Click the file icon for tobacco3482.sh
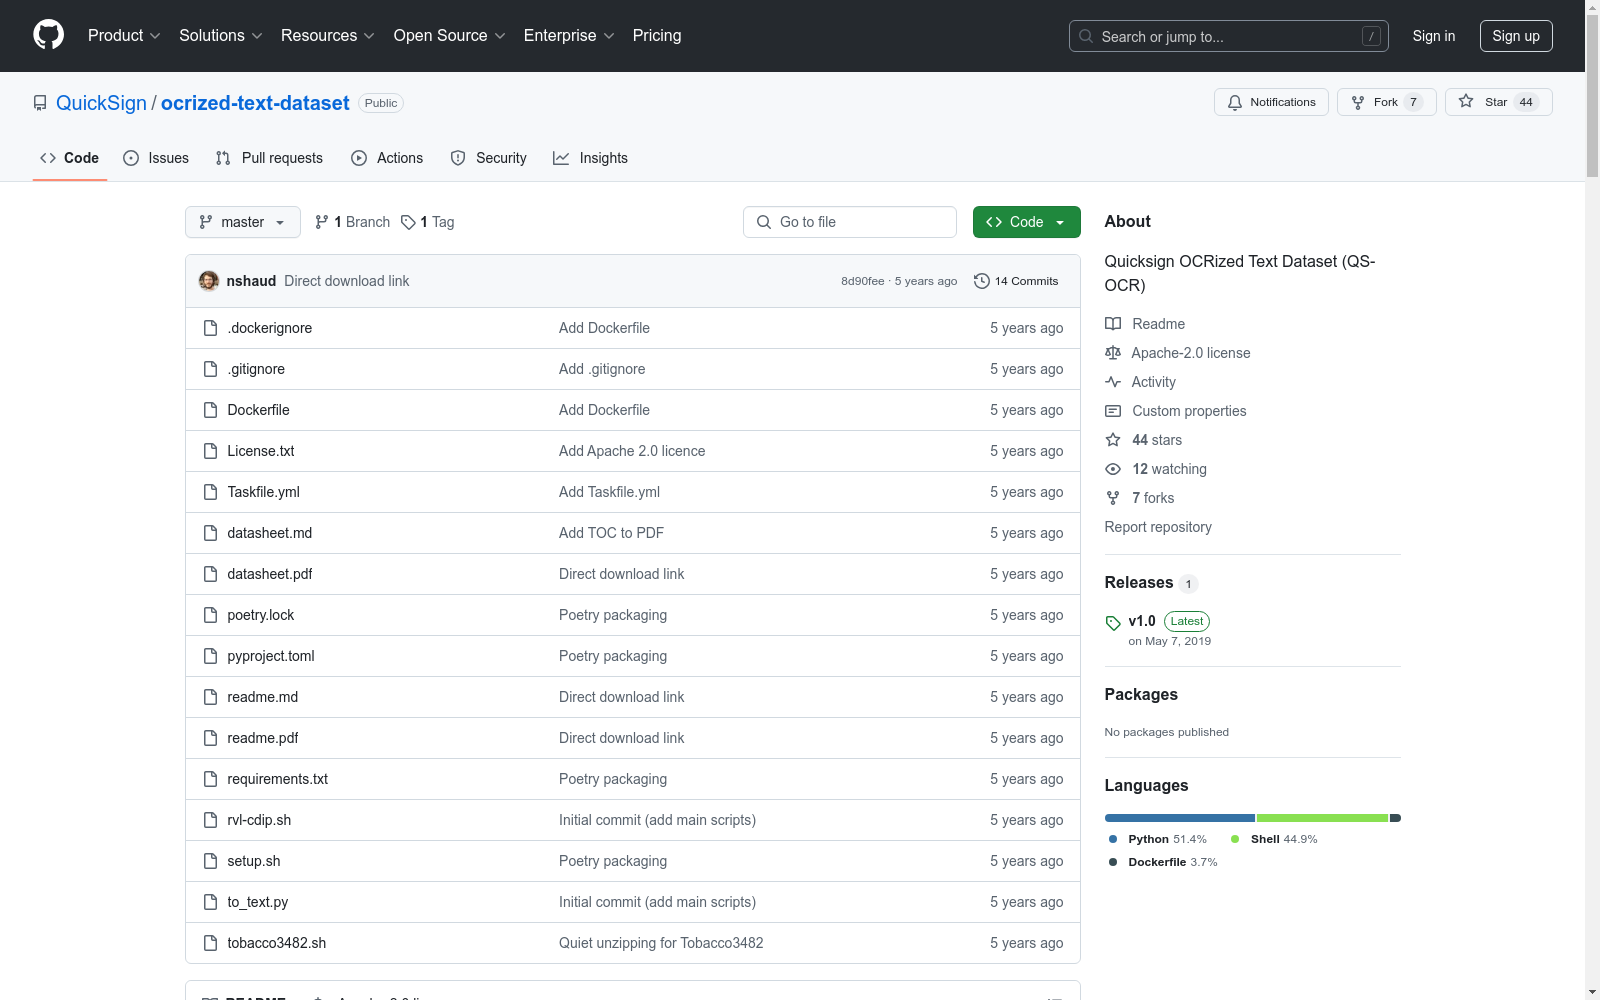Screen dimensions: 1600x1000 [x=210, y=943]
